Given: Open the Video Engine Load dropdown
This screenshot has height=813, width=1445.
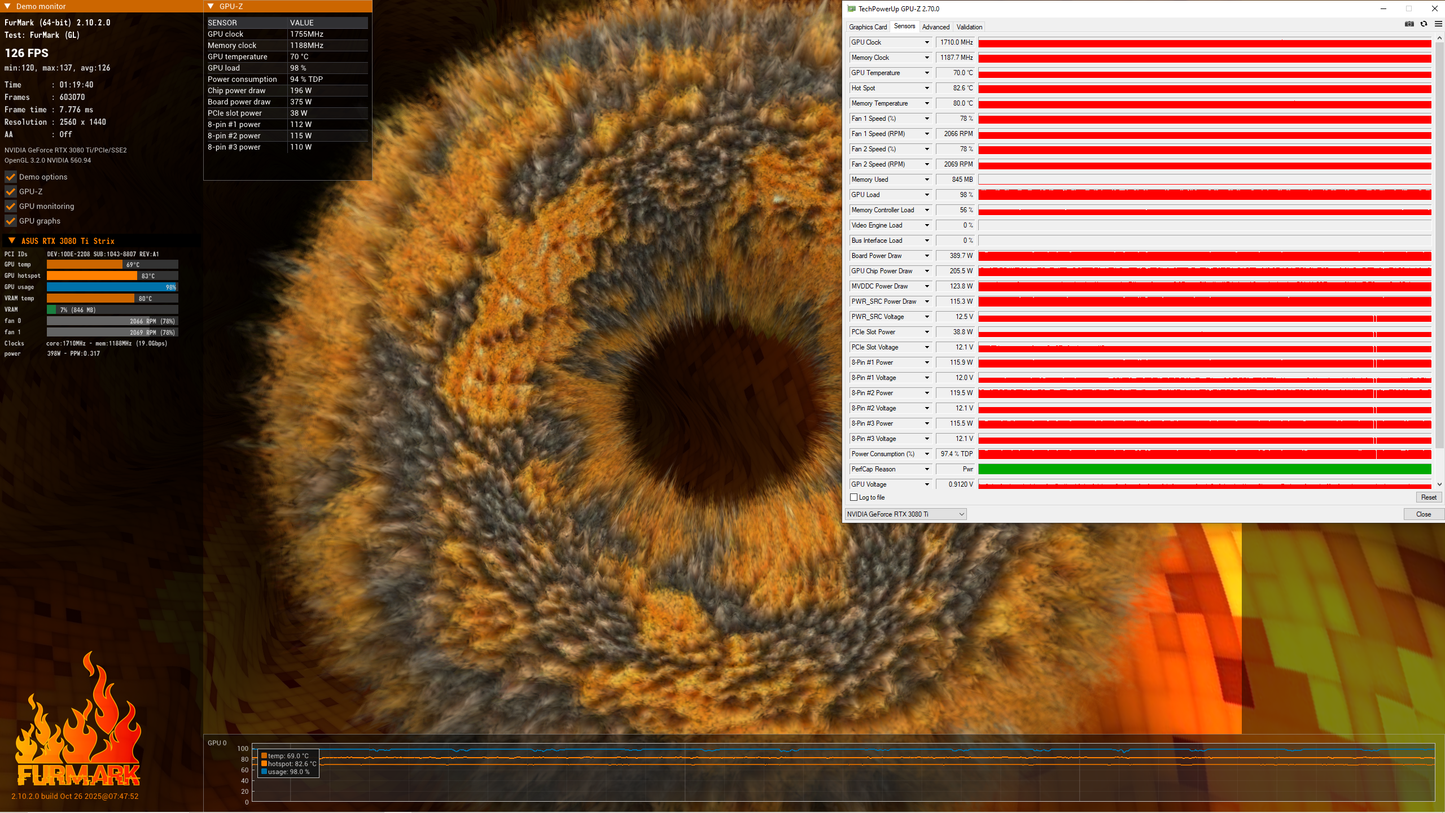Looking at the screenshot, I should (x=927, y=226).
